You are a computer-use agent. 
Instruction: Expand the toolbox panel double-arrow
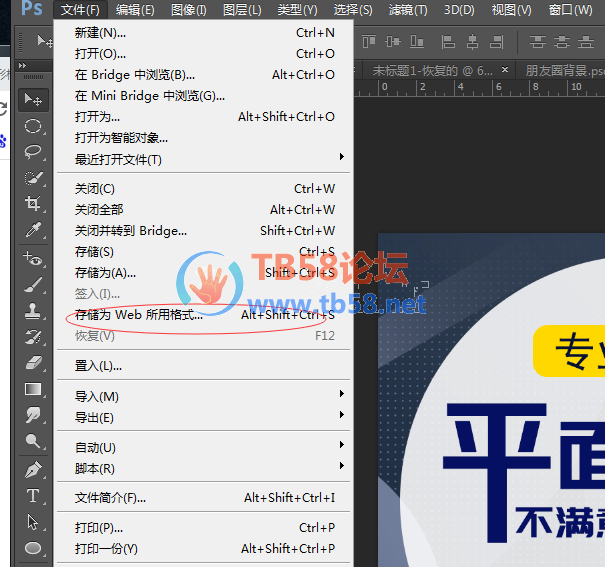pyautogui.click(x=22, y=66)
